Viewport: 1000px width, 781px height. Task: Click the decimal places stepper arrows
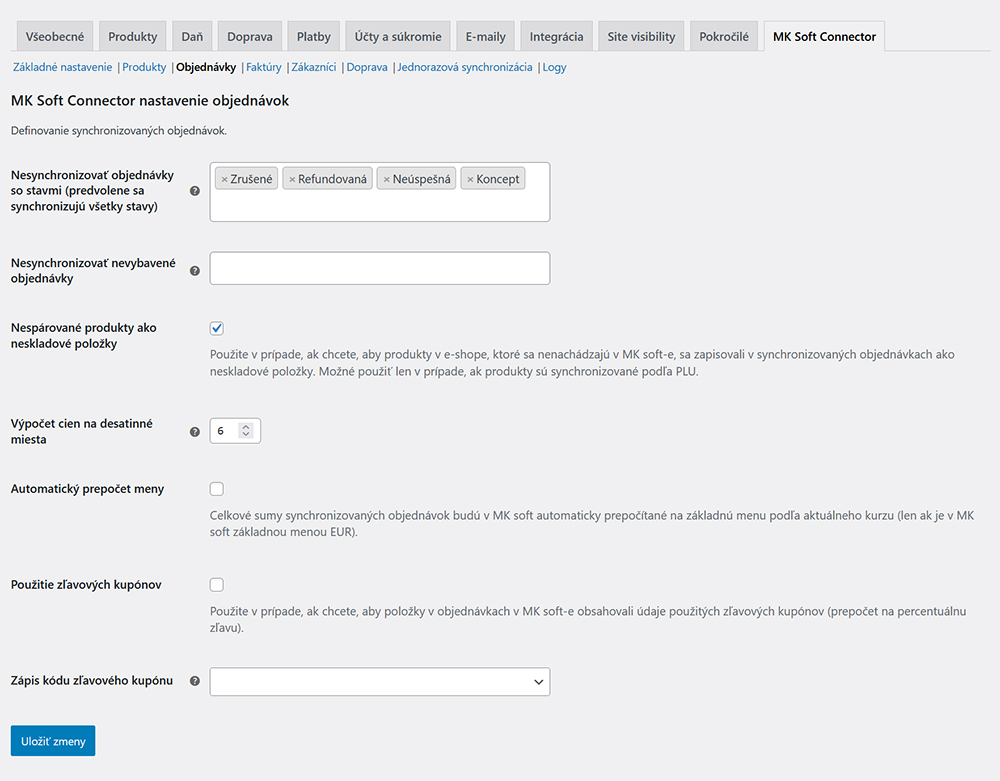pos(247,431)
